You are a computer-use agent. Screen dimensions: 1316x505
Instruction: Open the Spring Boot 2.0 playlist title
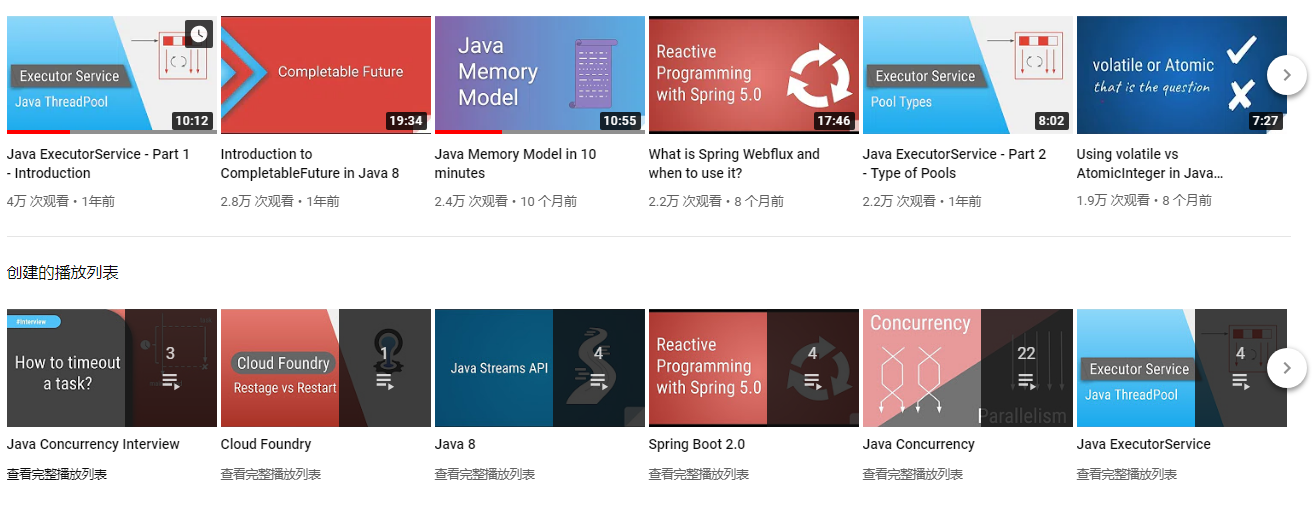[x=697, y=444]
